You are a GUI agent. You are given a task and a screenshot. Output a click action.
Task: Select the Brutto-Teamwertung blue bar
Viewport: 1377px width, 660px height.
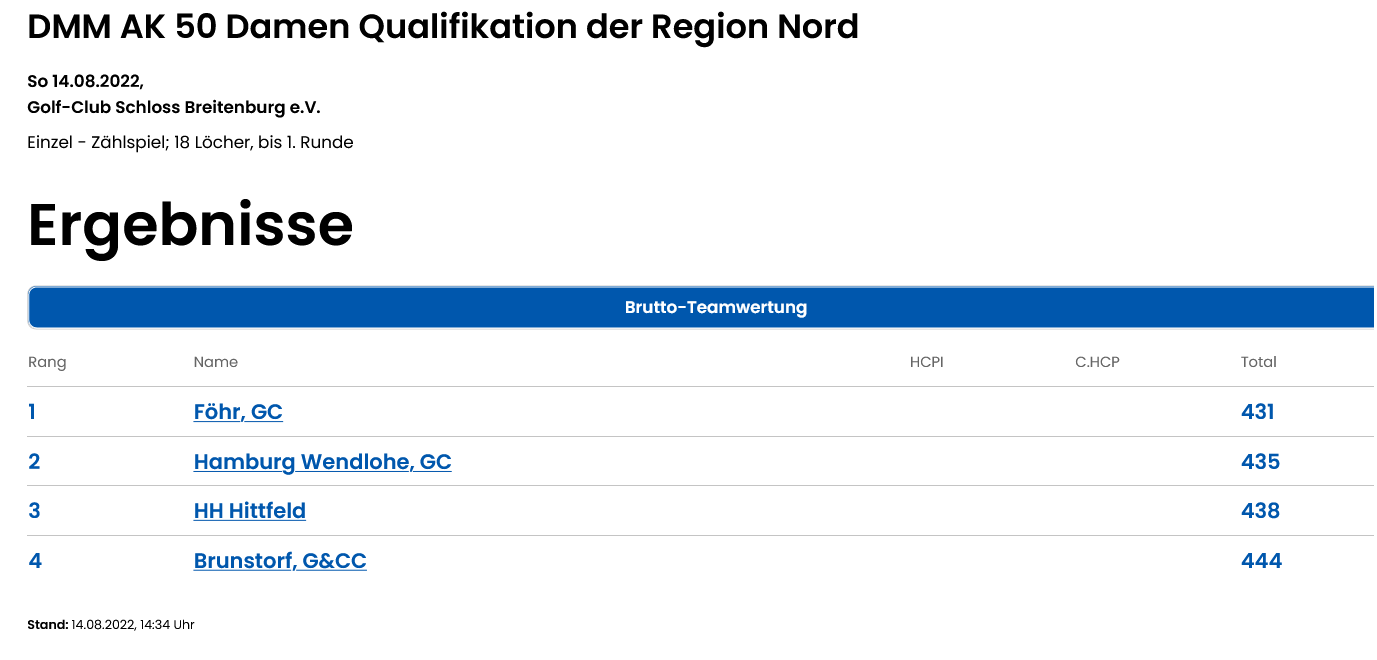pyautogui.click(x=702, y=307)
